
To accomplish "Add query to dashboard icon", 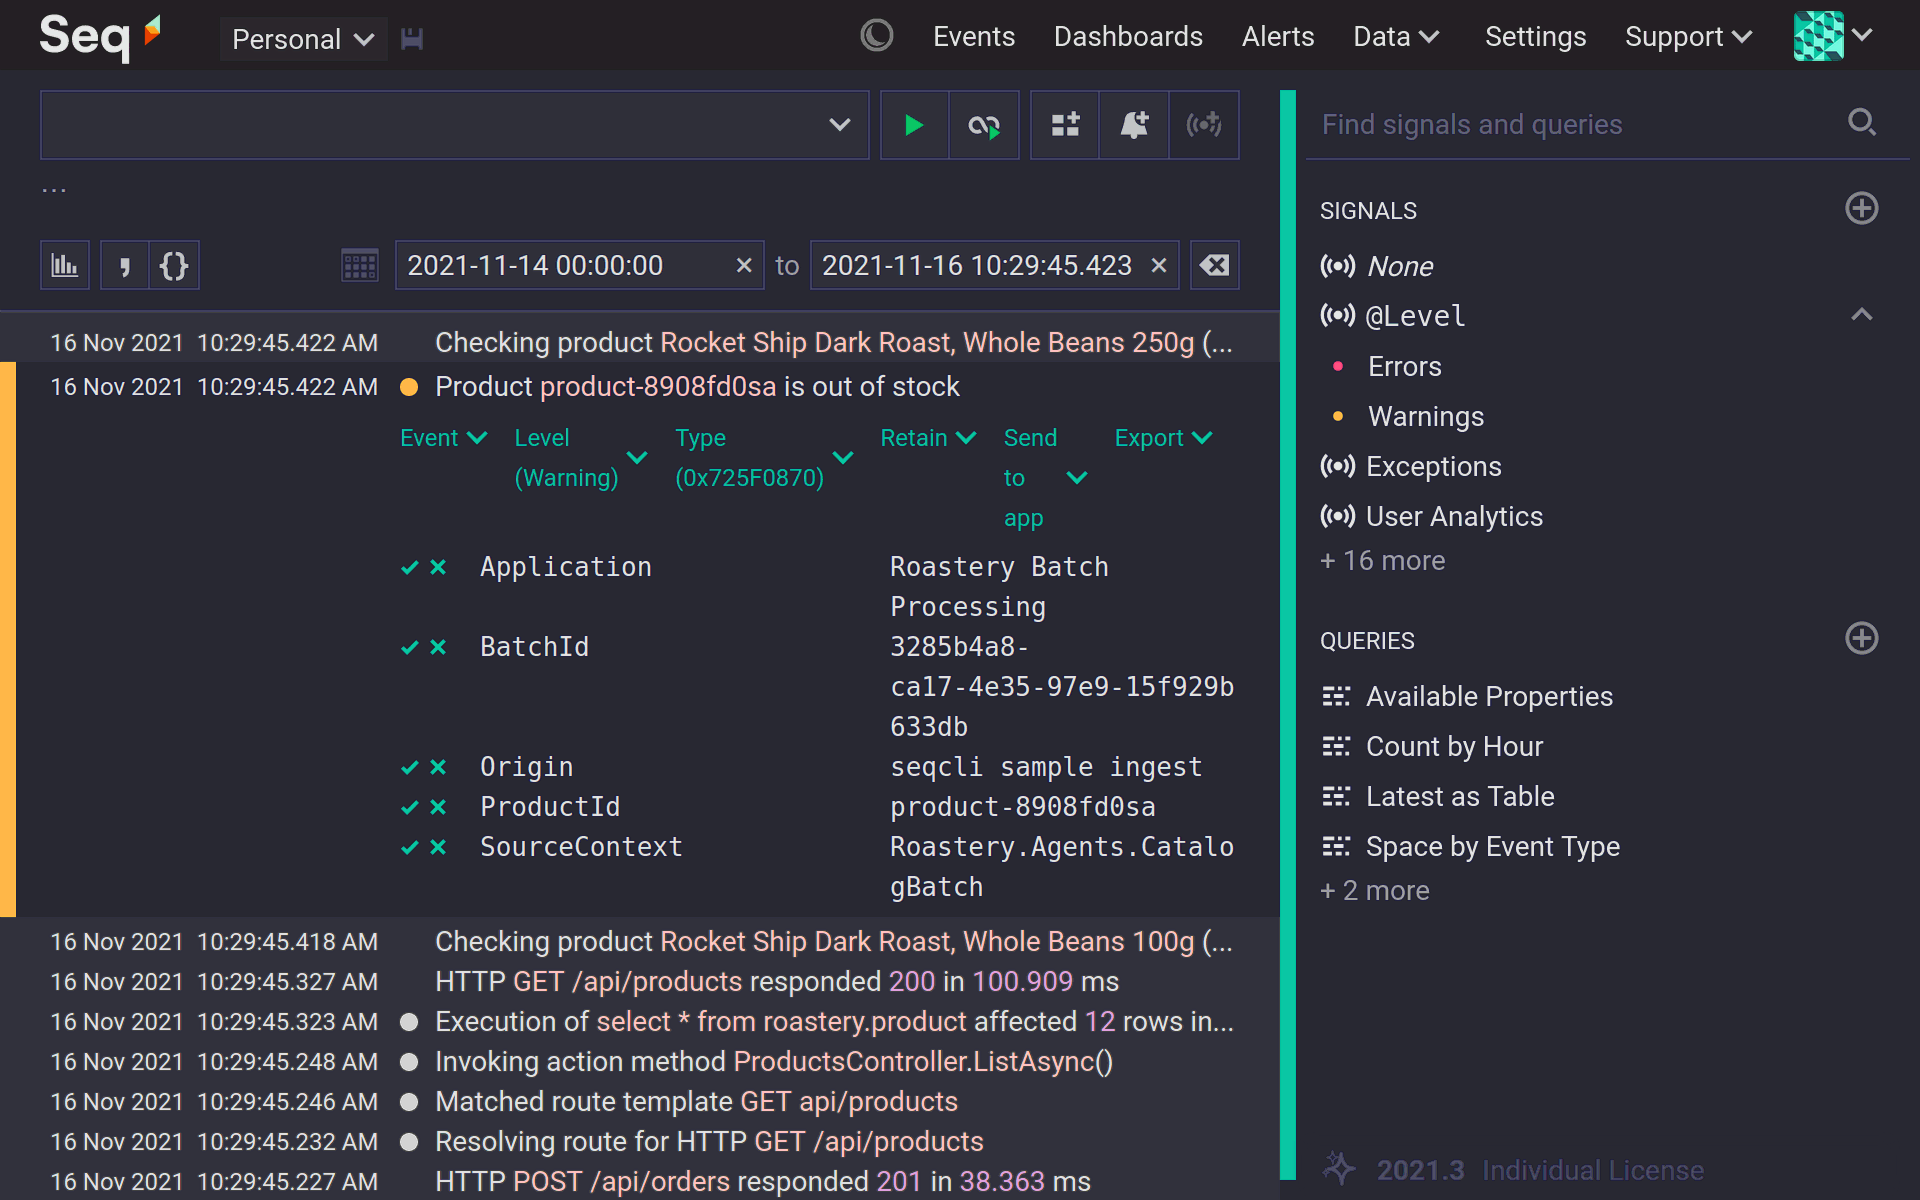I will (x=1065, y=125).
